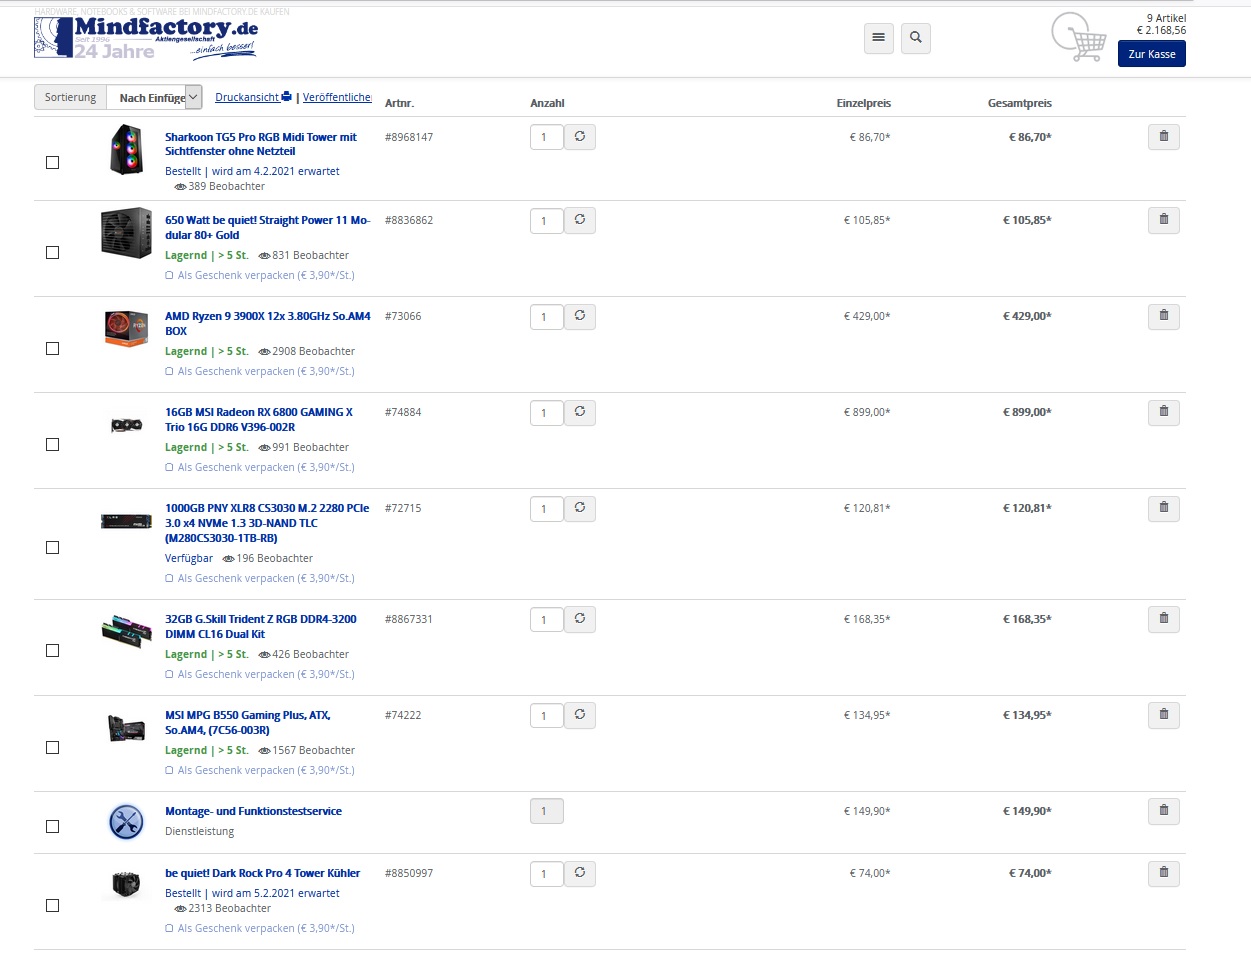The height and width of the screenshot is (956, 1251).
Task: Enable gift wrap for Straight Power 11
Action: 169,275
